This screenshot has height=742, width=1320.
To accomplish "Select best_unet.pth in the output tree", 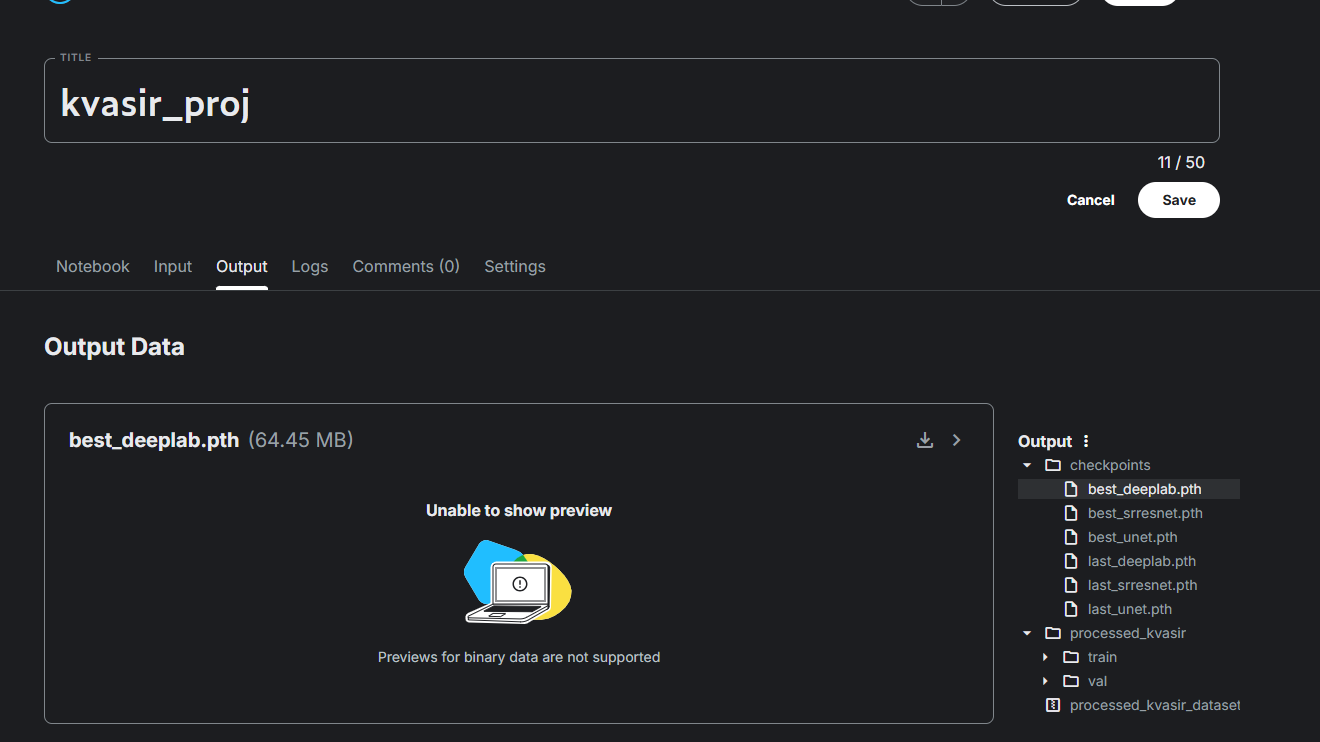I will 1133,537.
